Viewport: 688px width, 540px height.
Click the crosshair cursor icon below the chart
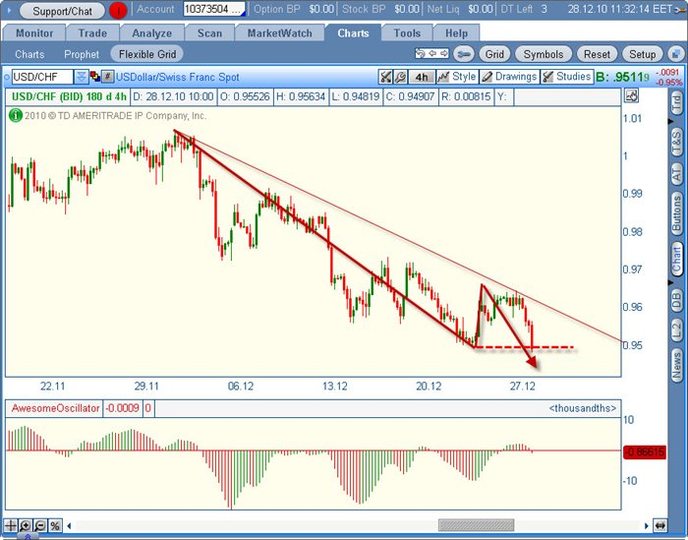(x=11, y=525)
